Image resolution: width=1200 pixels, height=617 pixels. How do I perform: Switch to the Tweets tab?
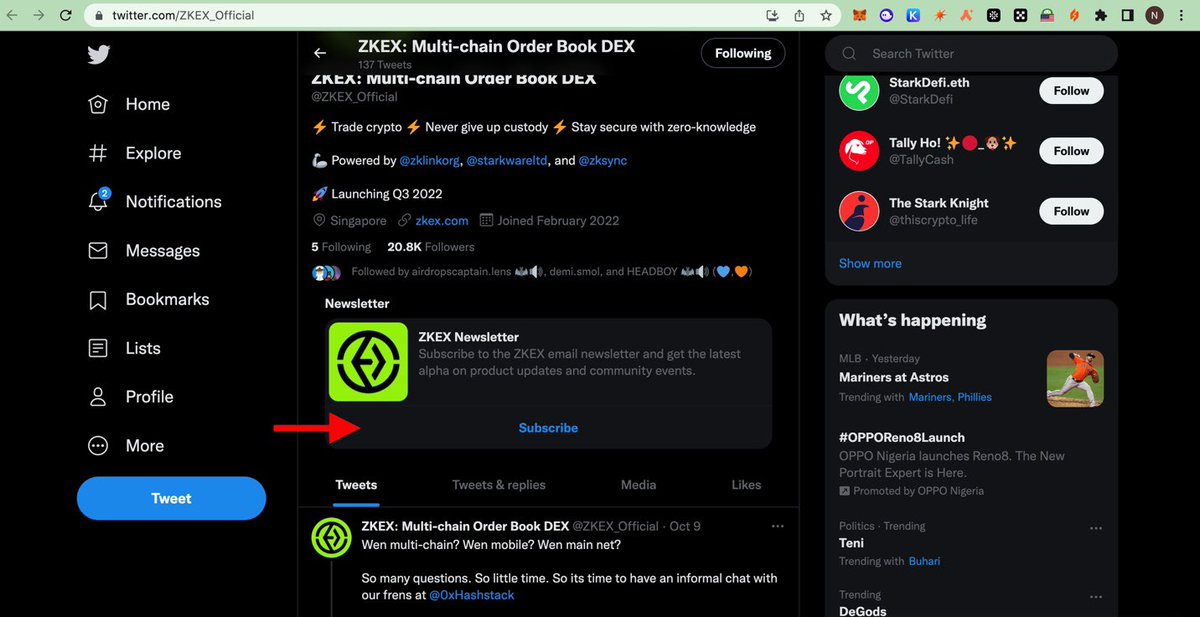coord(356,485)
